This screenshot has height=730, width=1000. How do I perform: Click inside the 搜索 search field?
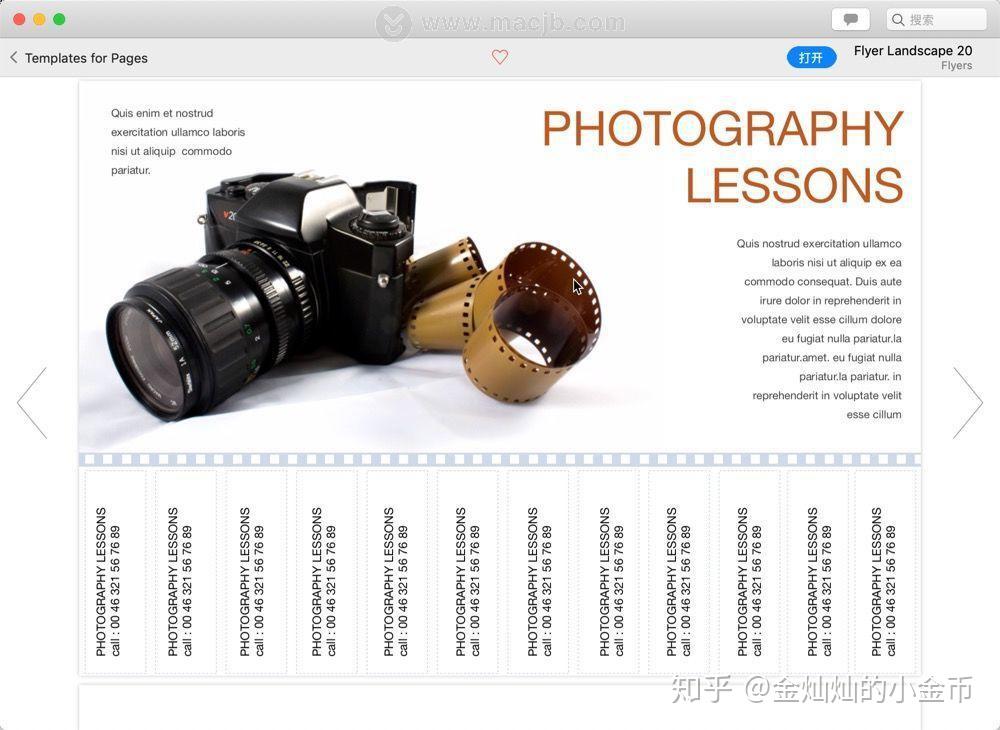coord(938,19)
